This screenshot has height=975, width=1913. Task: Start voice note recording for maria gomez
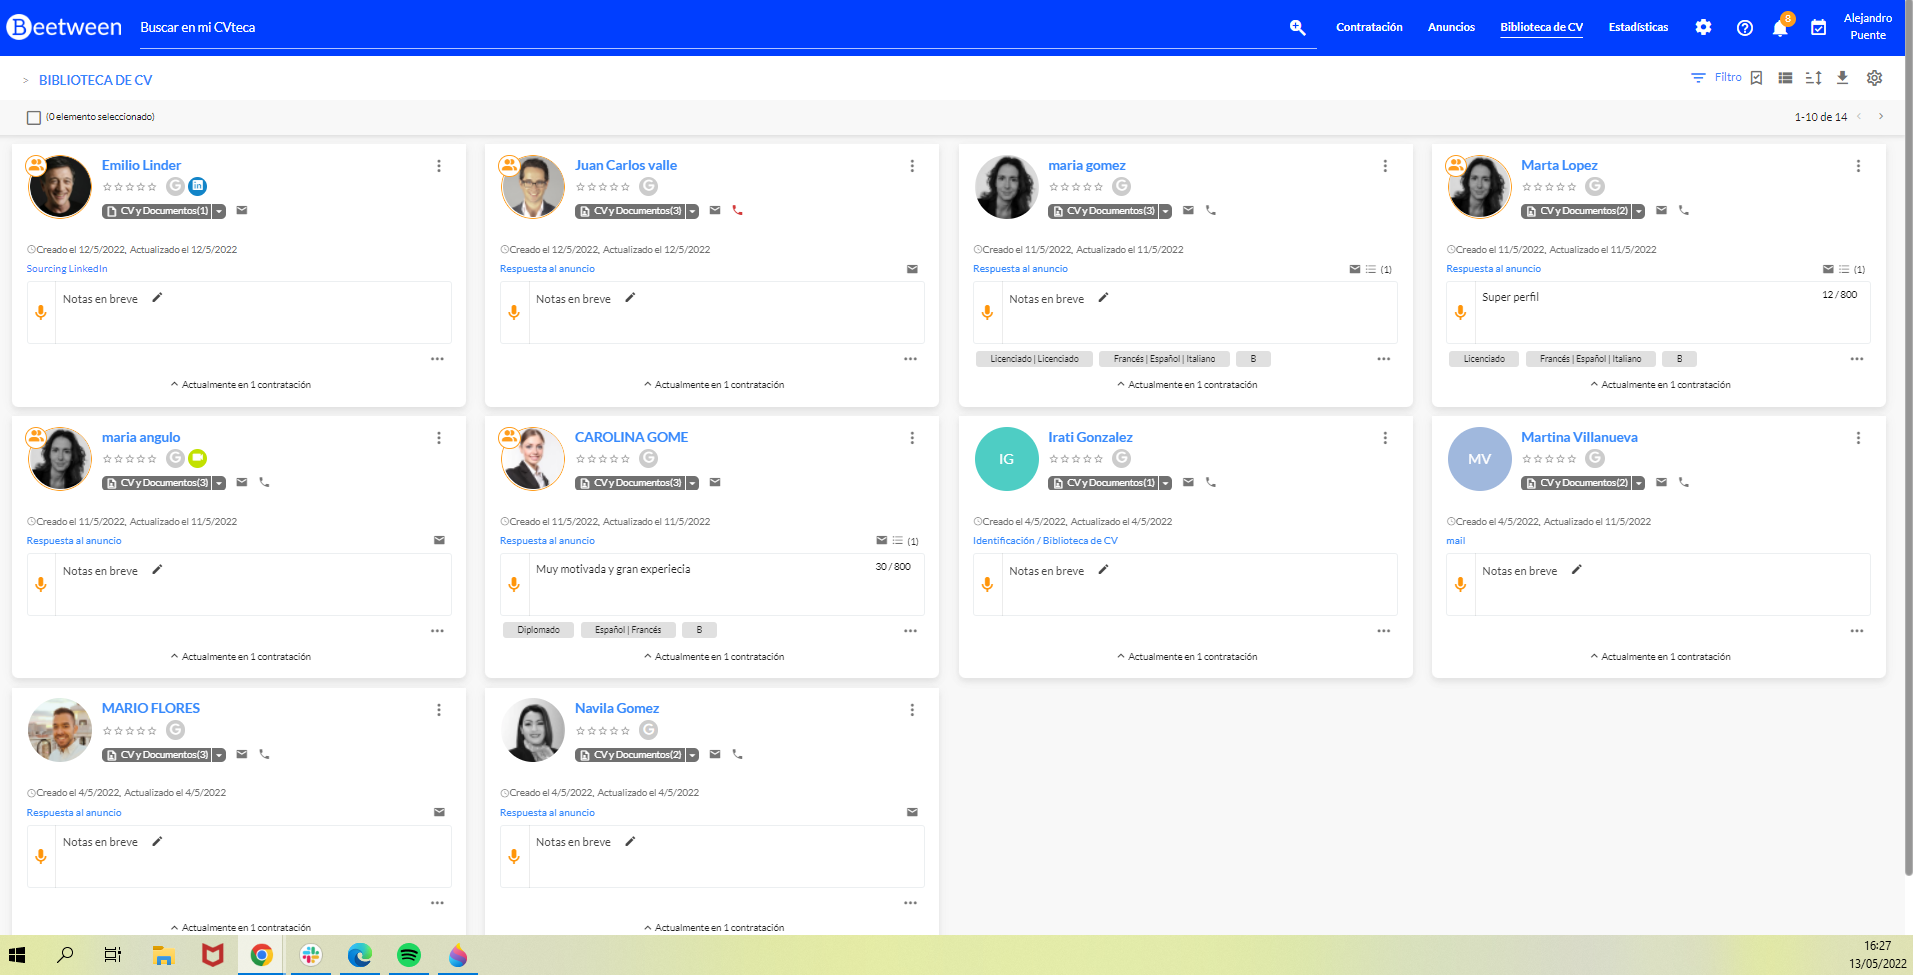tap(987, 312)
